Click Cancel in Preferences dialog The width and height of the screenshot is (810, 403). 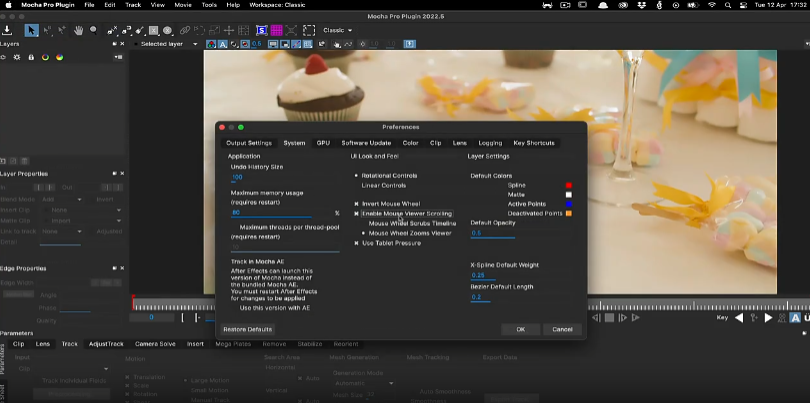pos(562,330)
